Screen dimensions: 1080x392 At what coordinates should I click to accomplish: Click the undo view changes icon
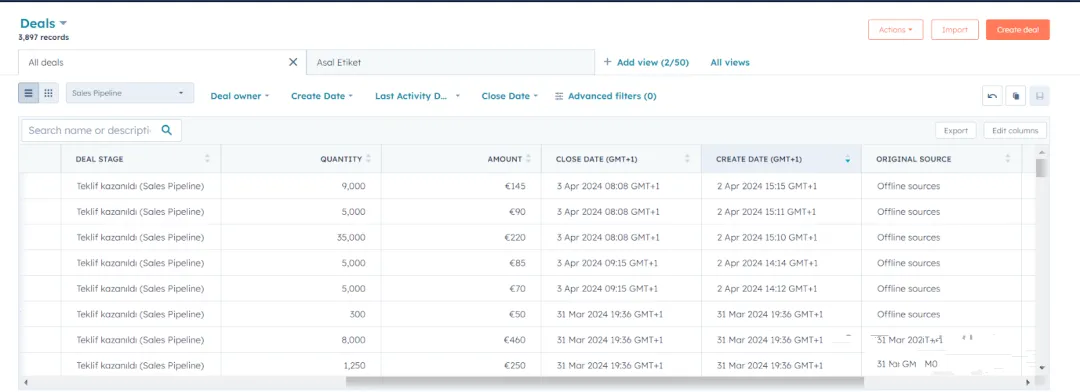tap(993, 96)
